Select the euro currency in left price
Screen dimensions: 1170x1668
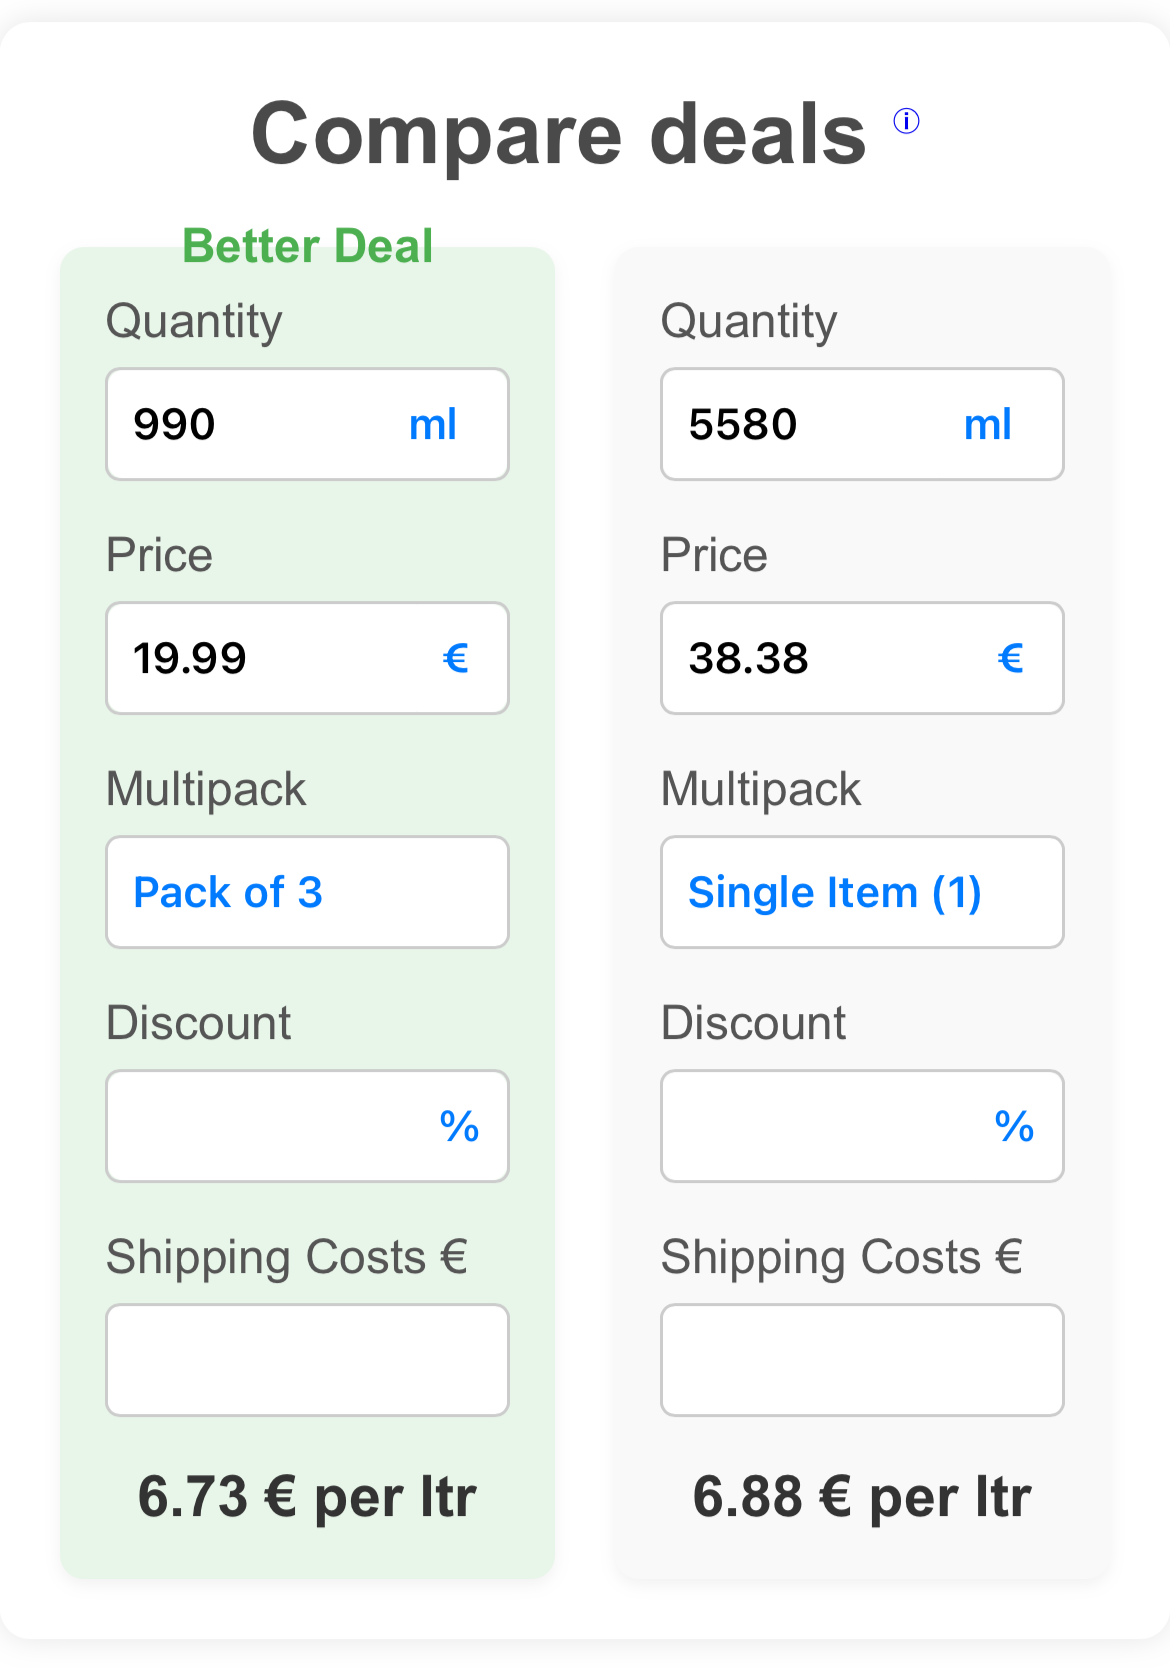point(456,658)
